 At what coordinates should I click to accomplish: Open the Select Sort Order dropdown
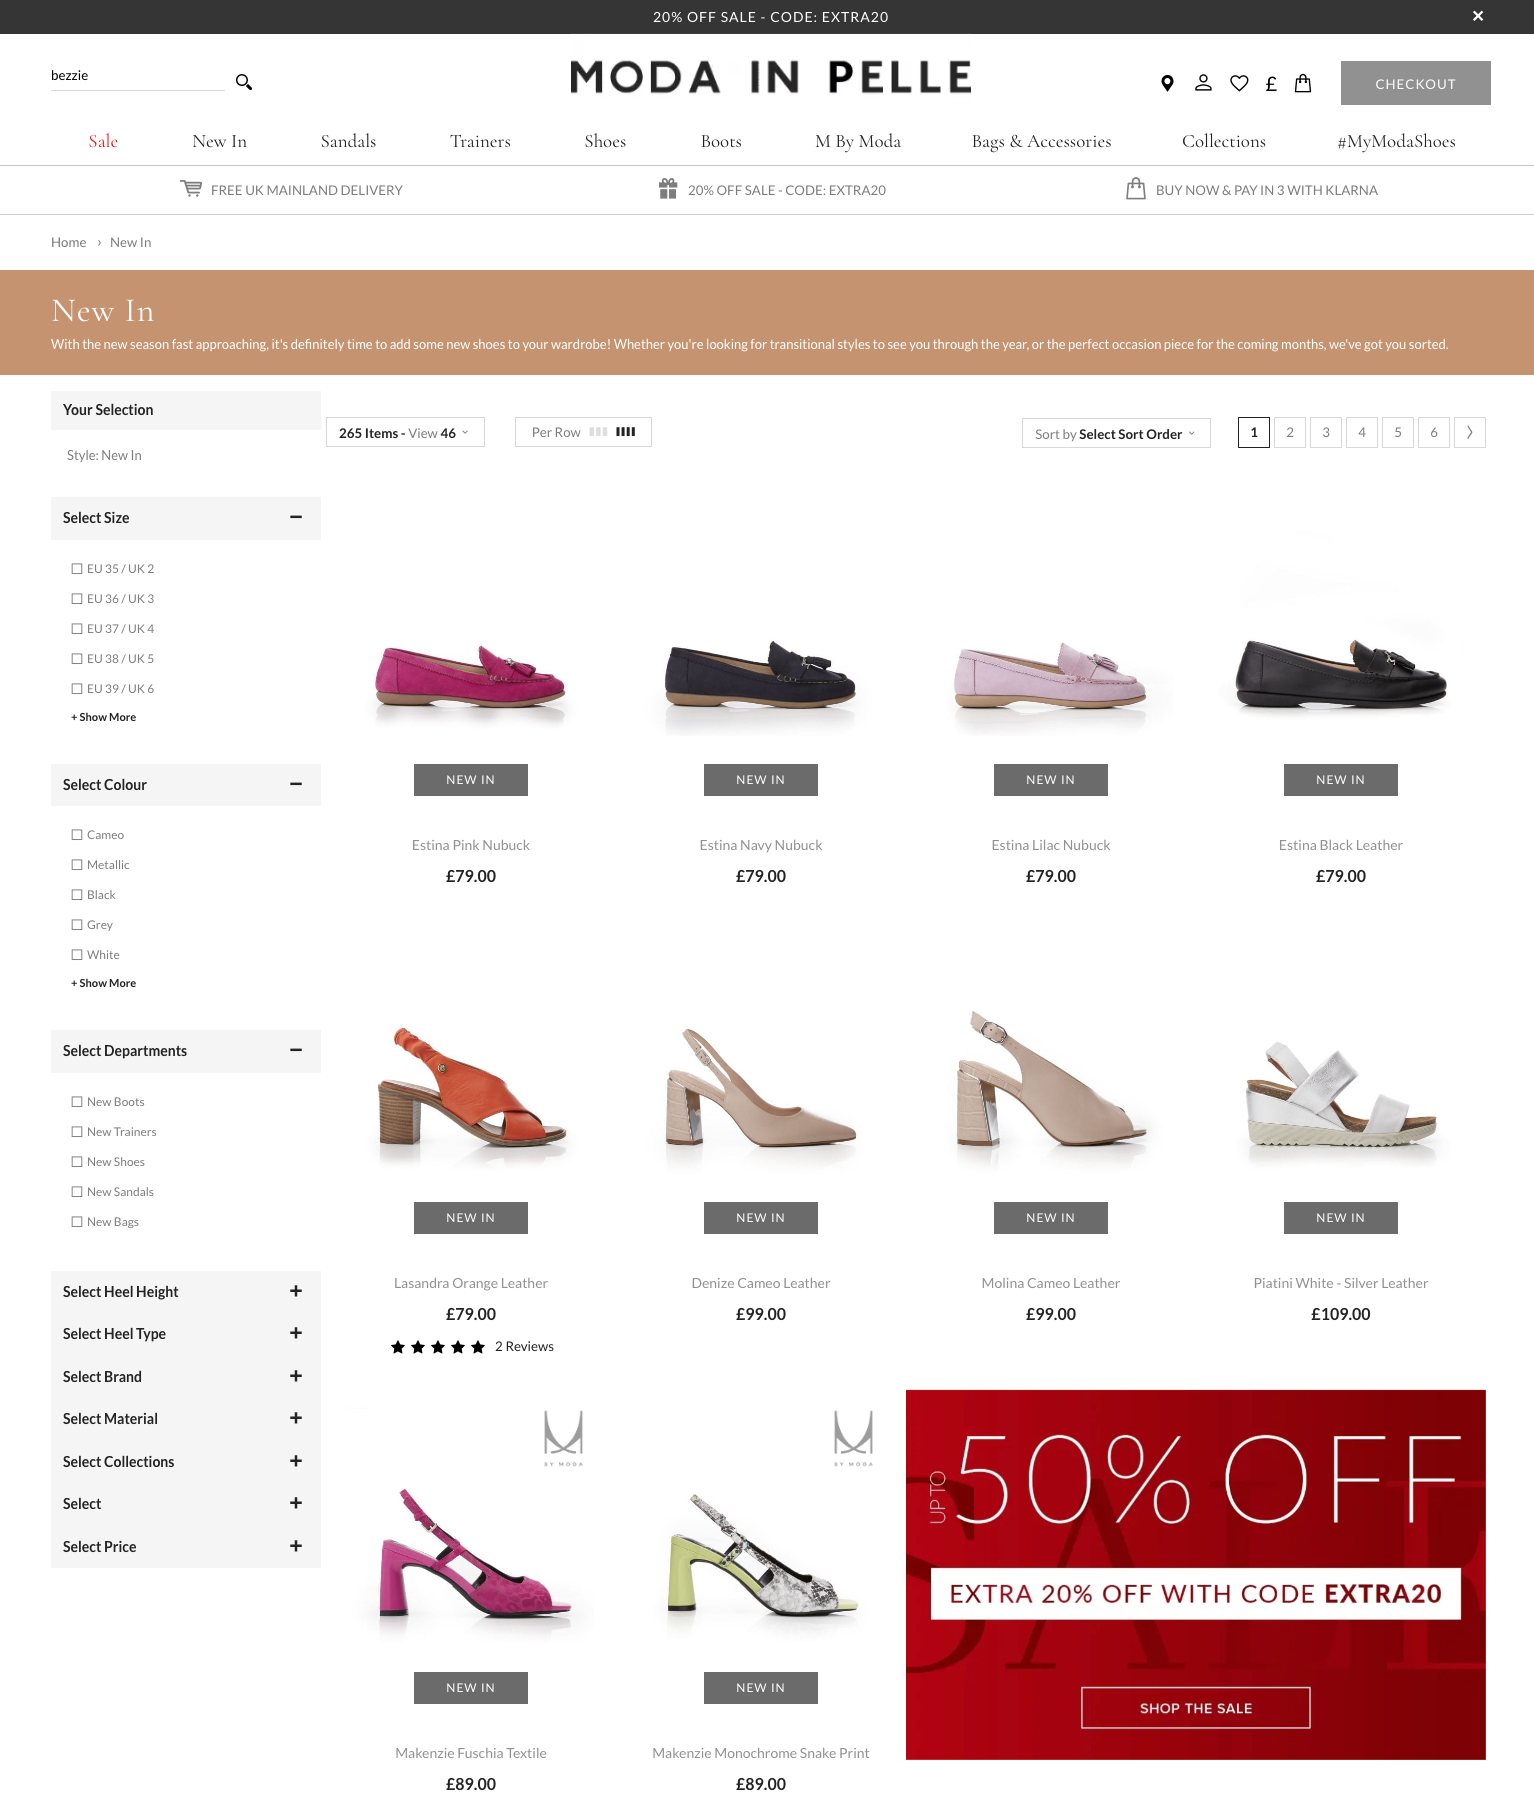[1116, 433]
